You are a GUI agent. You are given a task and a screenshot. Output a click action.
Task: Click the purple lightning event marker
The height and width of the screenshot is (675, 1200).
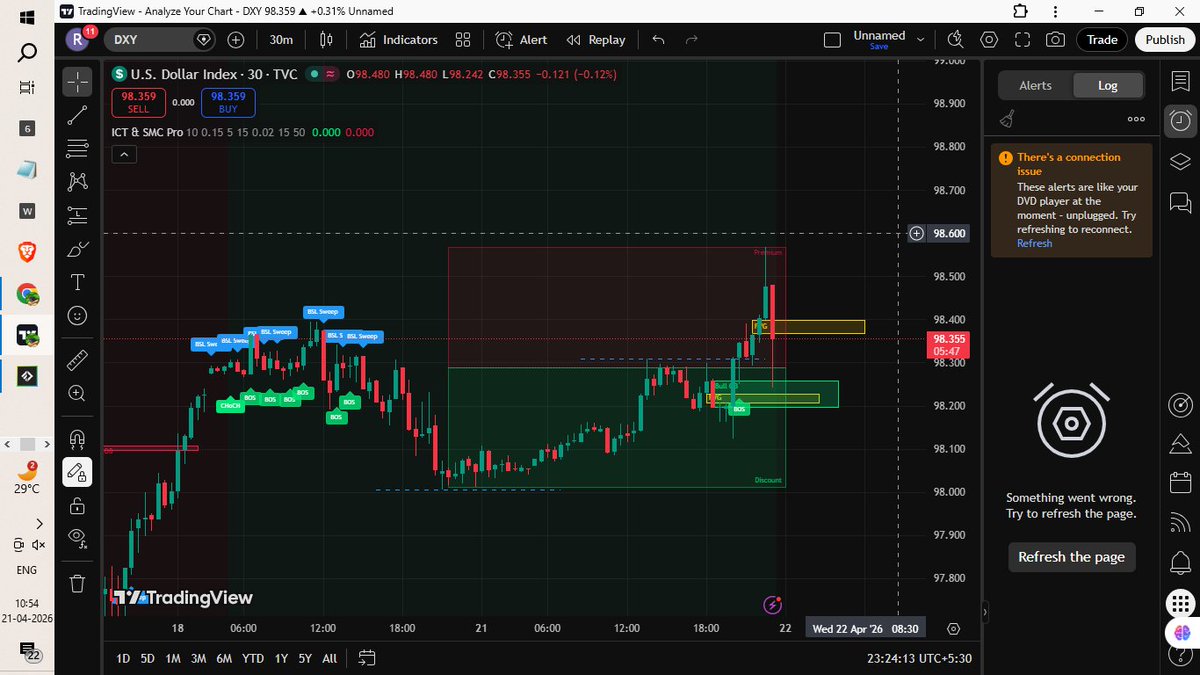tap(772, 605)
